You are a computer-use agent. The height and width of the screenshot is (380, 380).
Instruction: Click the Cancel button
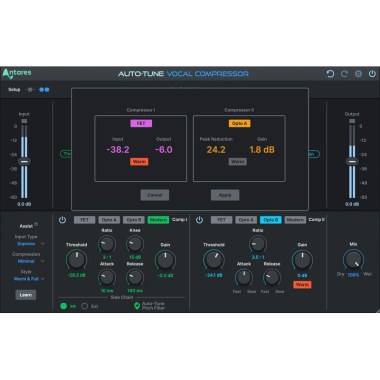point(155,195)
